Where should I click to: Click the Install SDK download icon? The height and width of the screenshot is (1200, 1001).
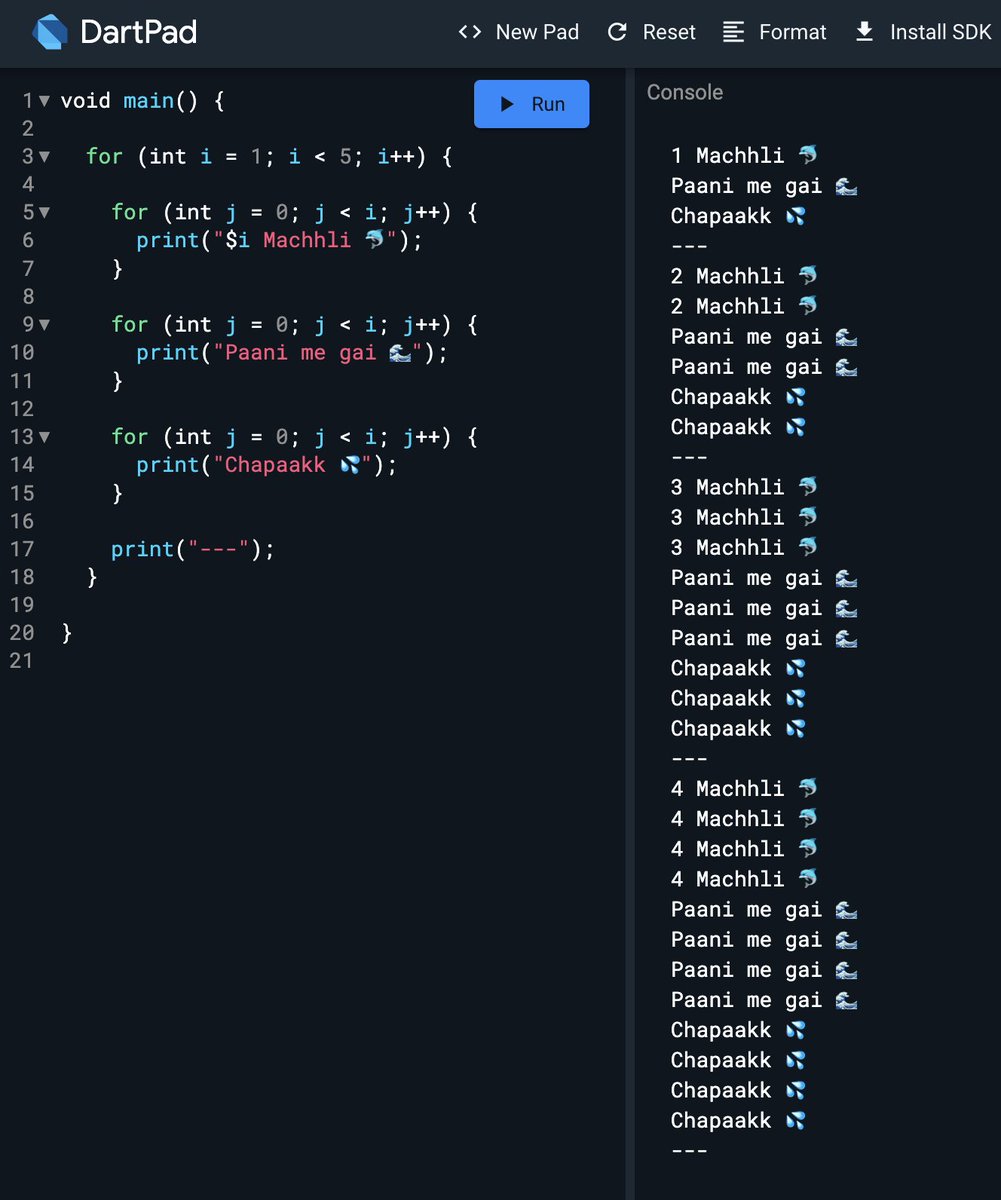pyautogui.click(x=864, y=32)
